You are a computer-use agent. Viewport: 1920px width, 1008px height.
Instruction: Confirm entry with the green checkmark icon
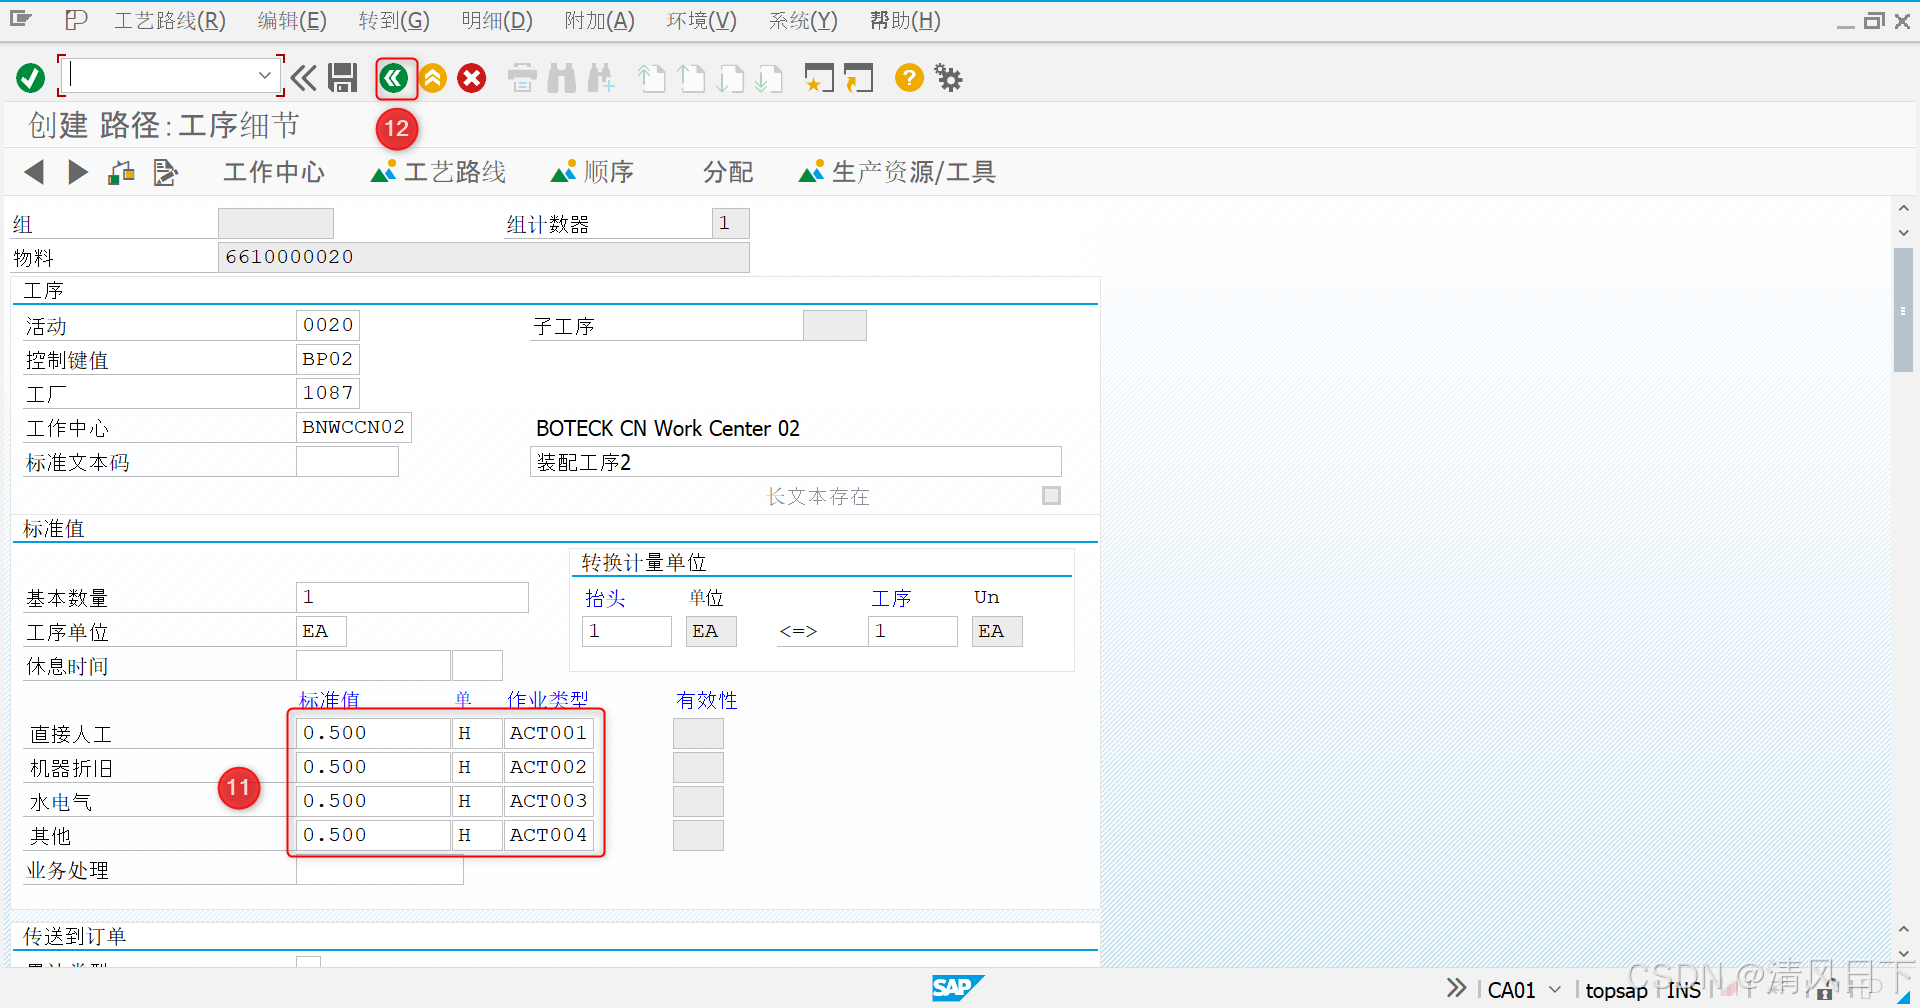click(30, 77)
